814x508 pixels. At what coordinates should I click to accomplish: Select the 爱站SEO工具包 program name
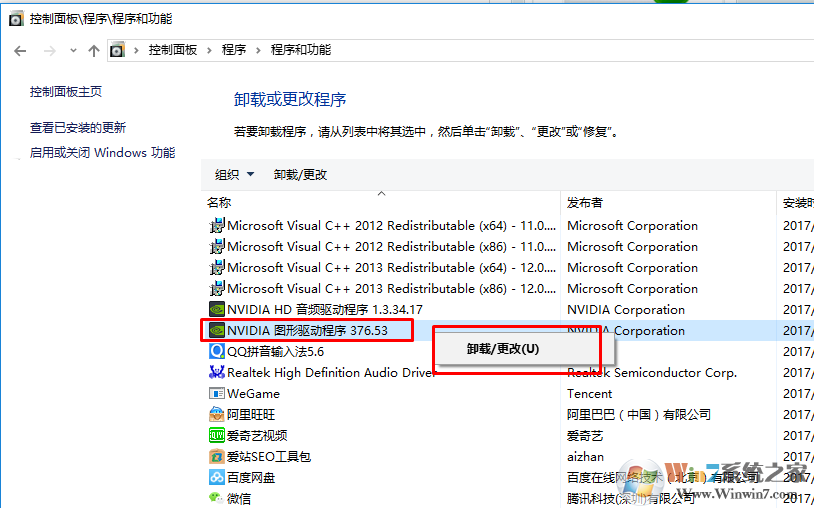tap(269, 457)
